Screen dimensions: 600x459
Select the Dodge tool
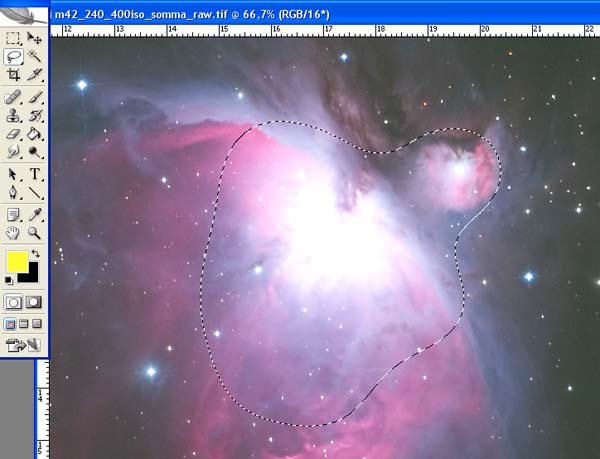pos(34,152)
